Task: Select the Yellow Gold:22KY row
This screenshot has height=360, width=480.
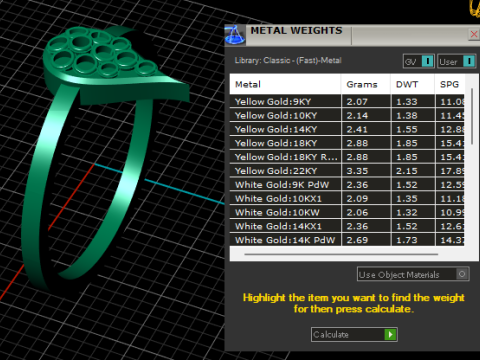Action: tap(347, 171)
